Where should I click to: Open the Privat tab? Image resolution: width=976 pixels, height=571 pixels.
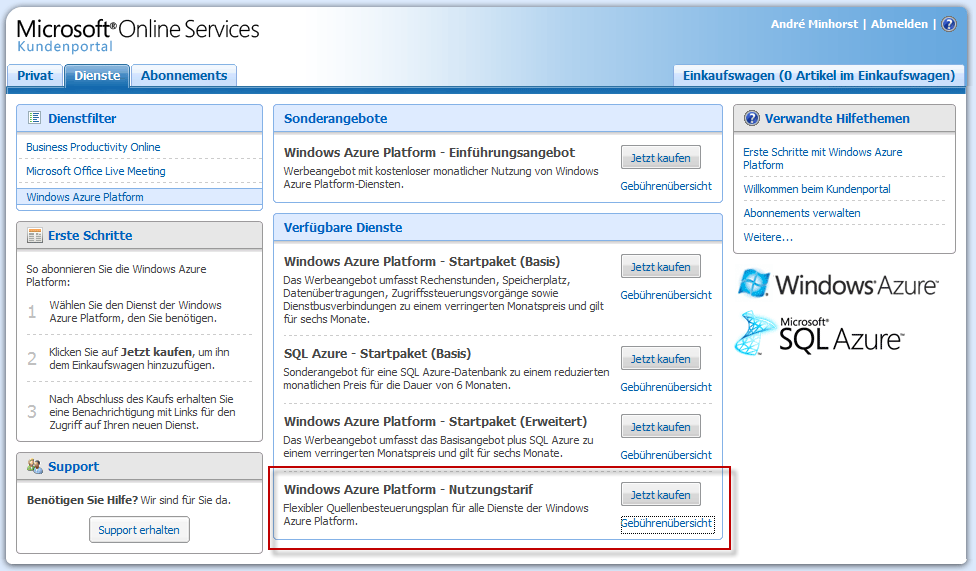35,75
